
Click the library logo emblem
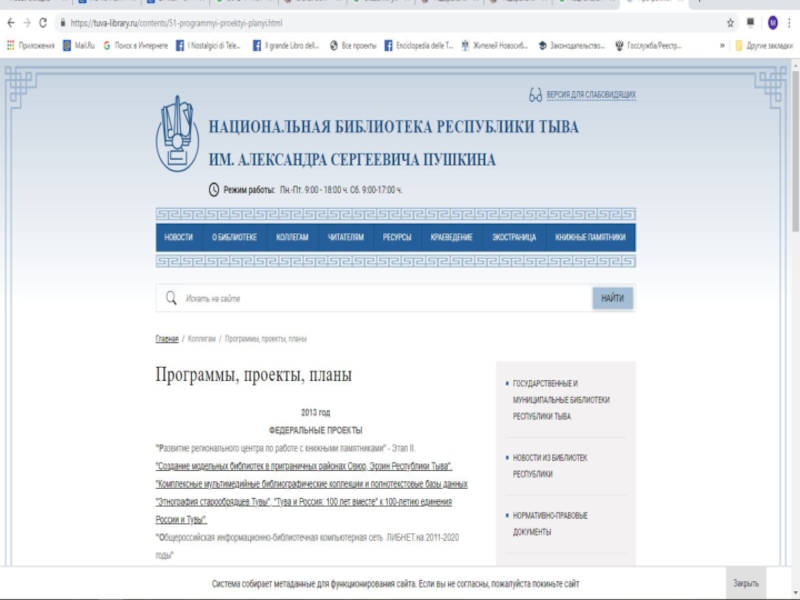177,134
